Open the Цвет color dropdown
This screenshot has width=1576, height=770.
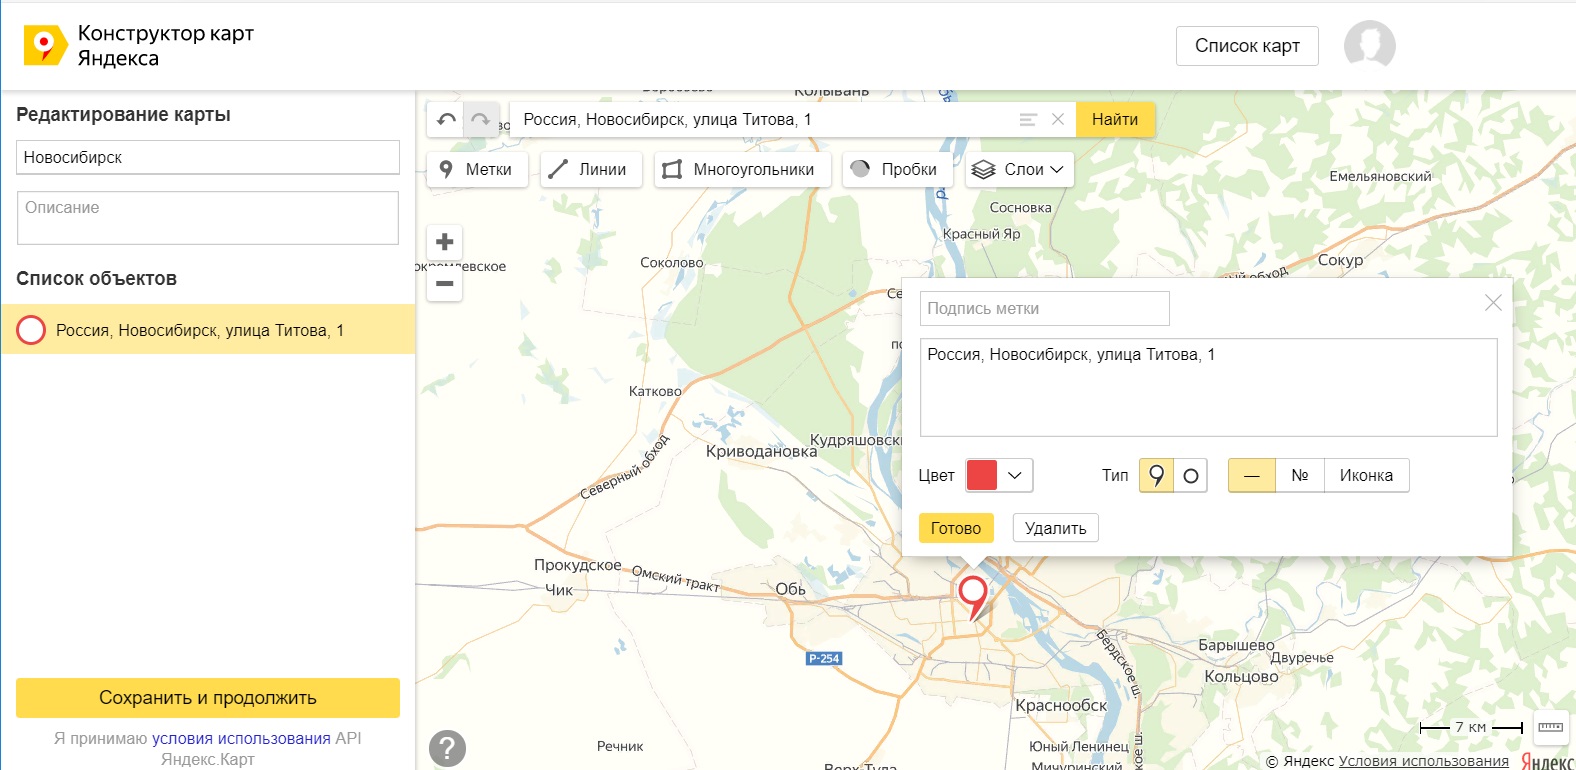(x=999, y=475)
